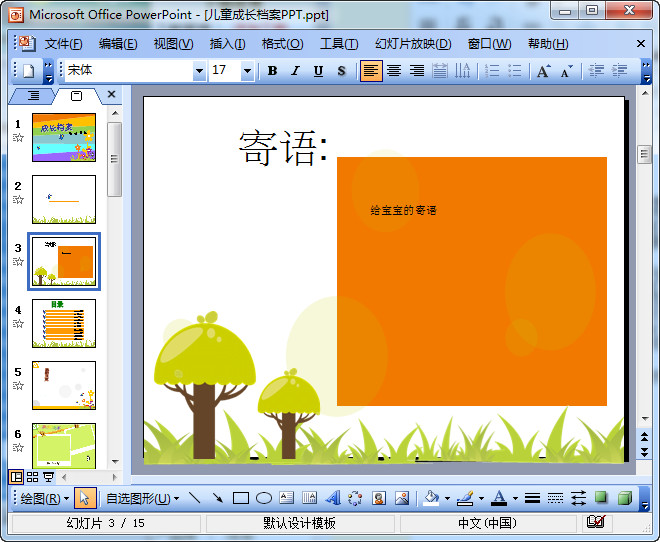This screenshot has height=542, width=660.
Task: Select slide 2 thumbnail
Action: pyautogui.click(x=64, y=199)
